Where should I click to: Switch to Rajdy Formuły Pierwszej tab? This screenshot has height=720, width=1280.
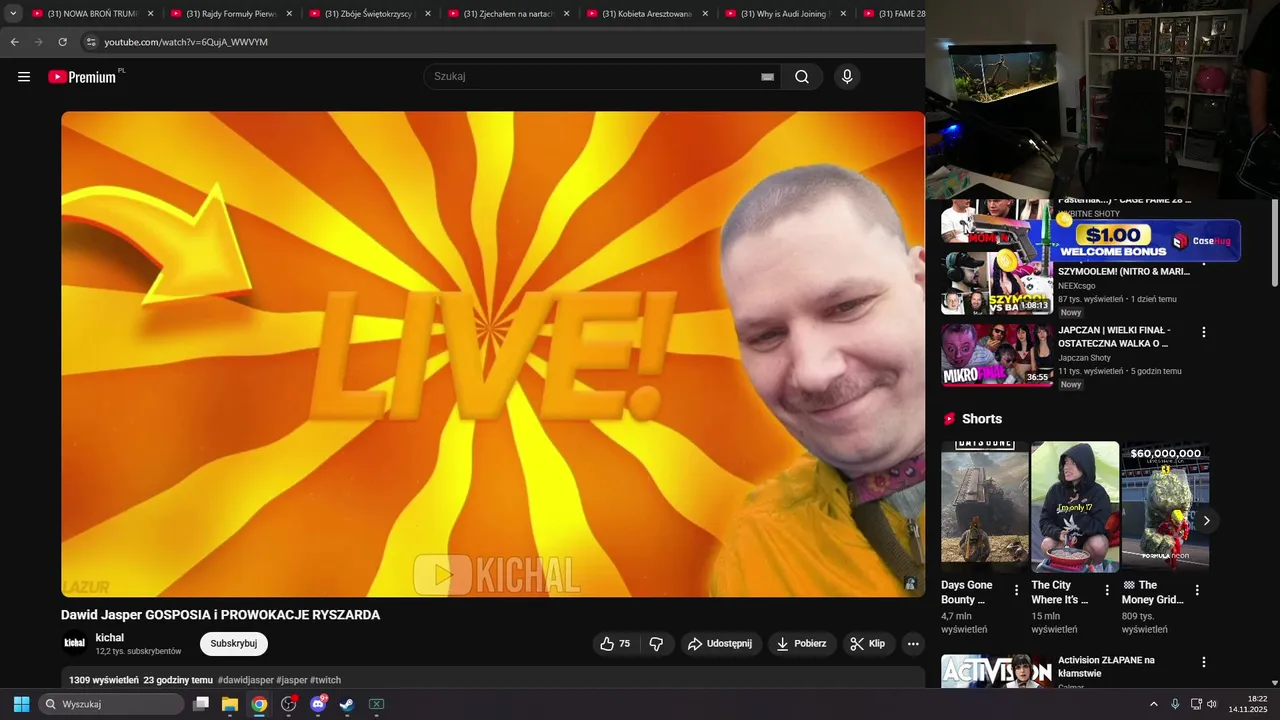click(x=231, y=14)
